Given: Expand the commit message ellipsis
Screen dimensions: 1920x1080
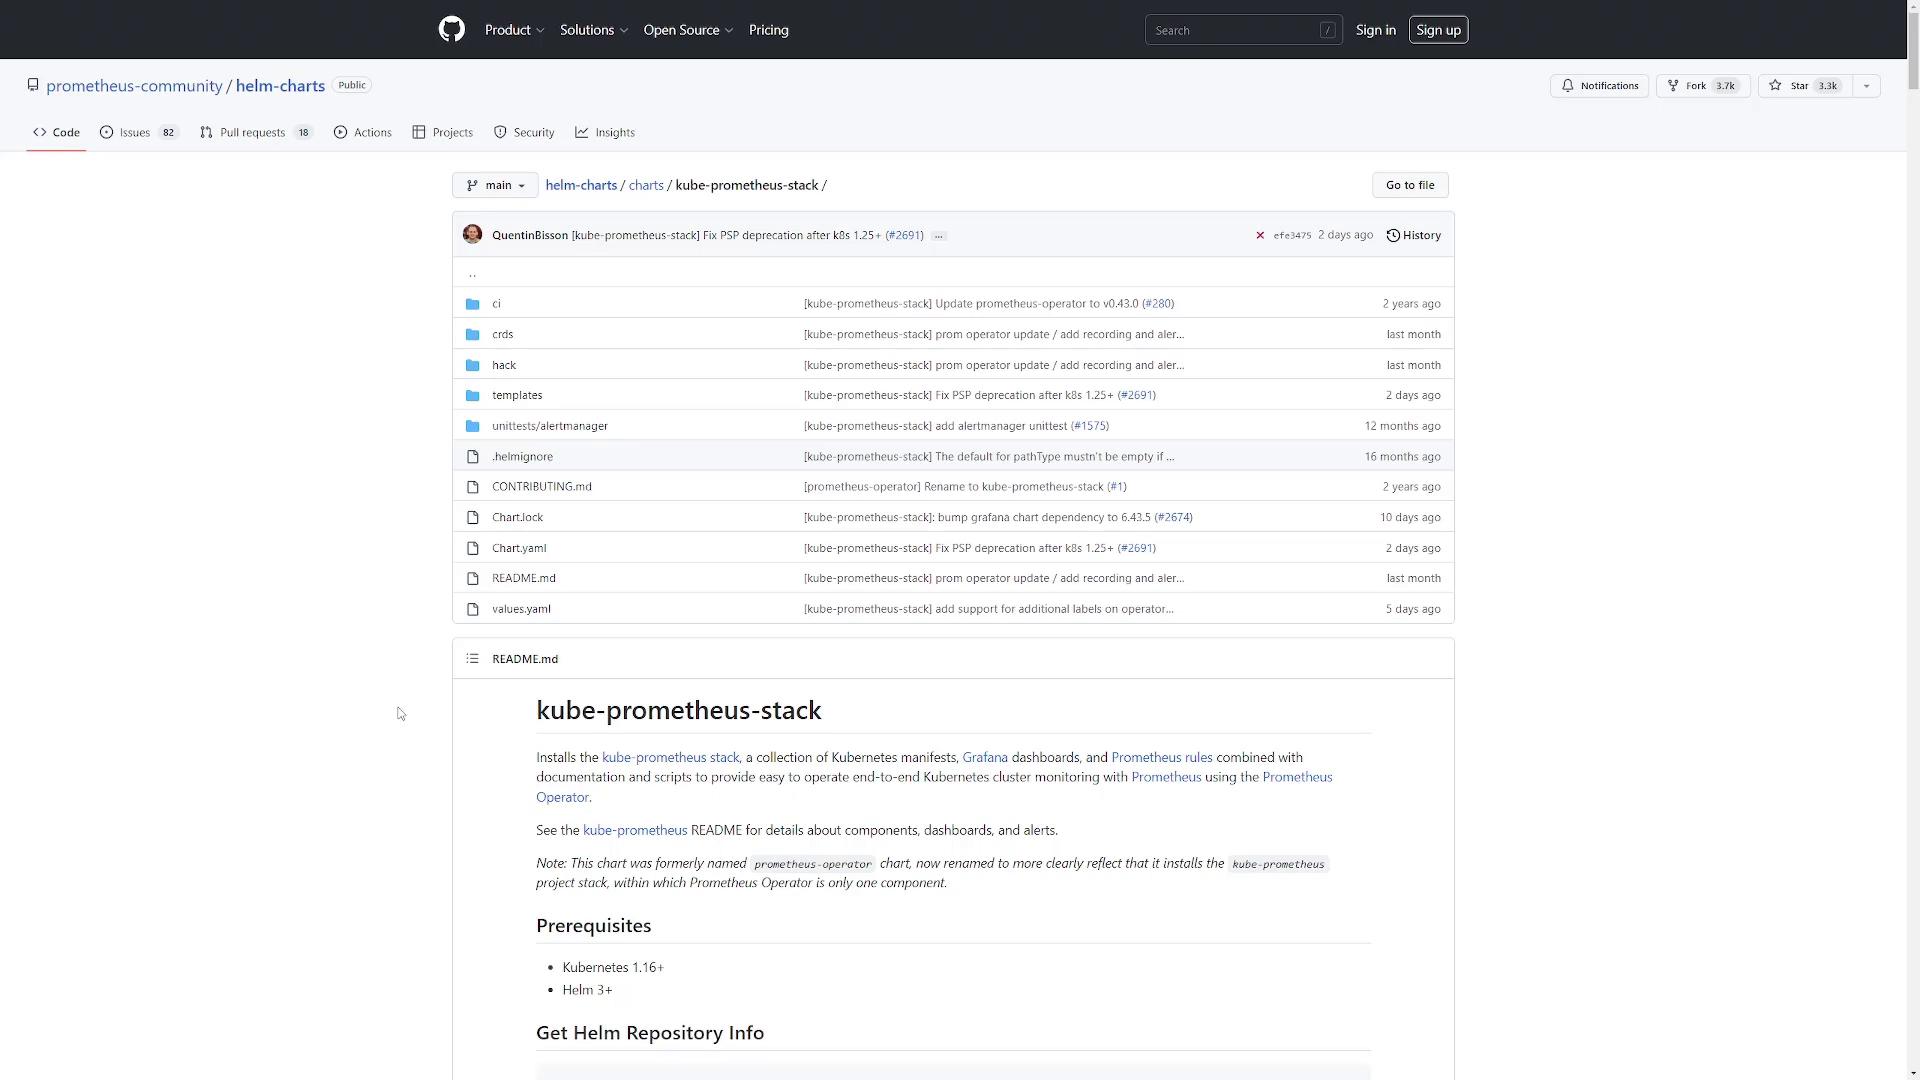Looking at the screenshot, I should [938, 236].
